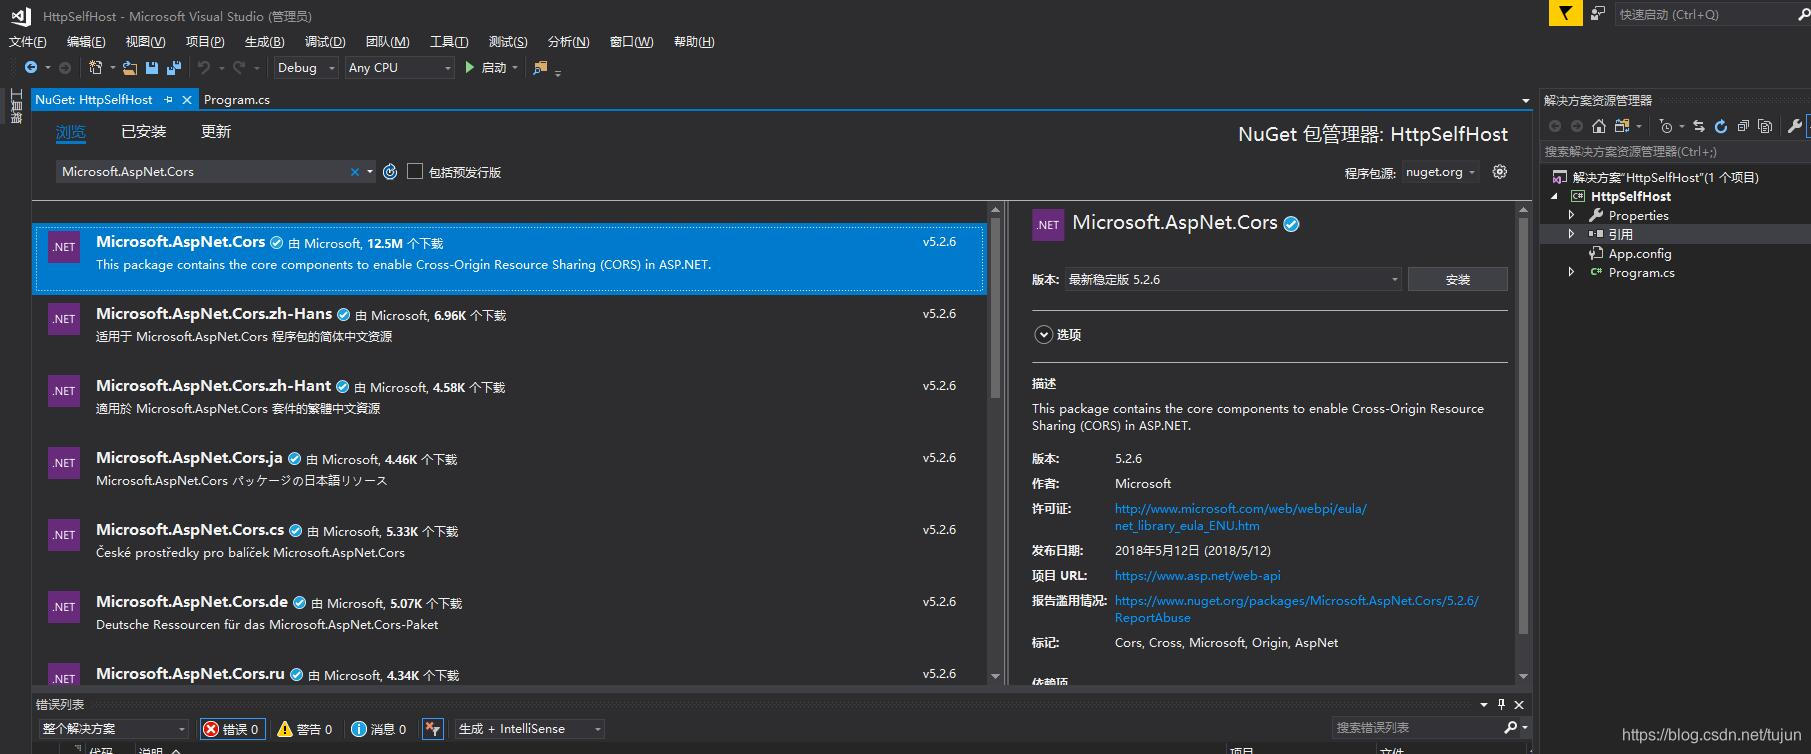
Task: Collapse all in Solution Explorer
Action: pyautogui.click(x=1743, y=126)
